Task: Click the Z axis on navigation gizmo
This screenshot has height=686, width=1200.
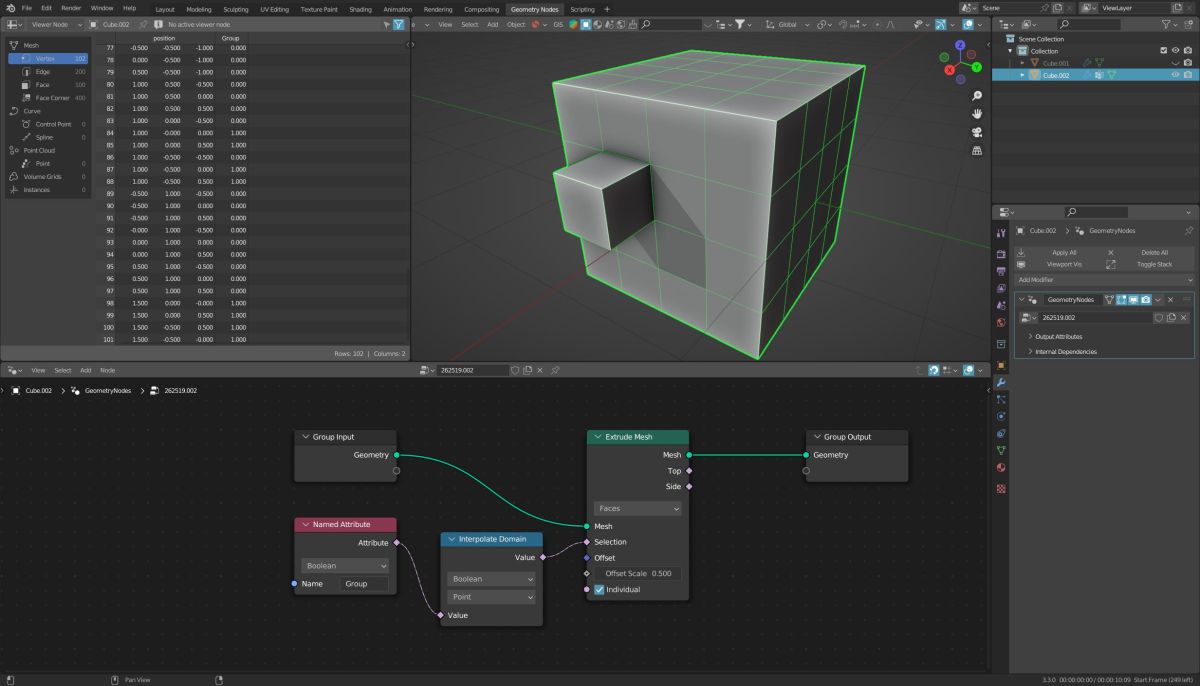Action: tap(960, 45)
